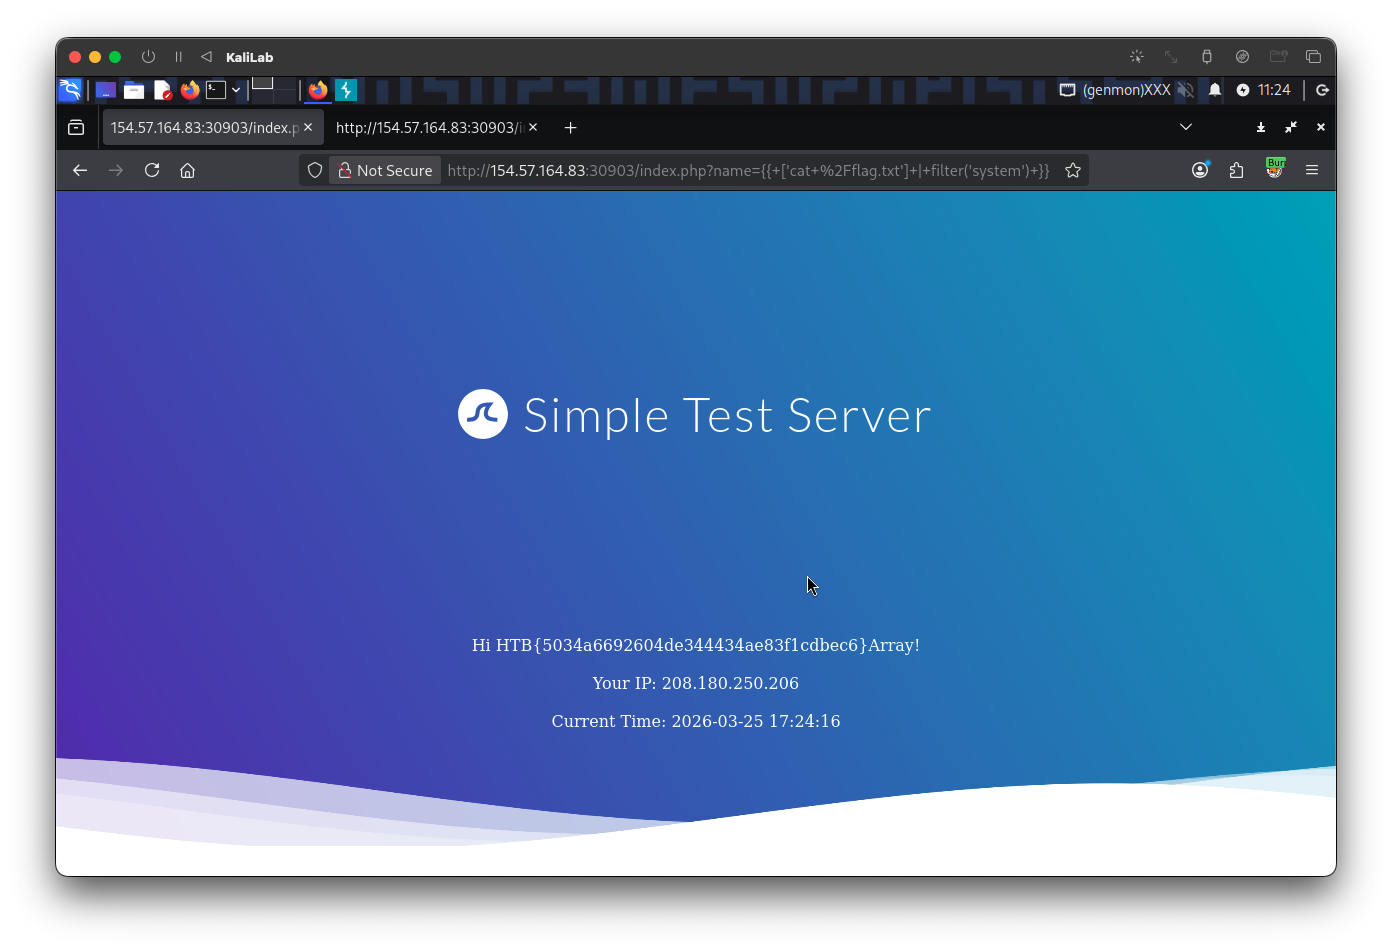Navigate back to the previous page
Image resolution: width=1392 pixels, height=950 pixels.
[80, 170]
